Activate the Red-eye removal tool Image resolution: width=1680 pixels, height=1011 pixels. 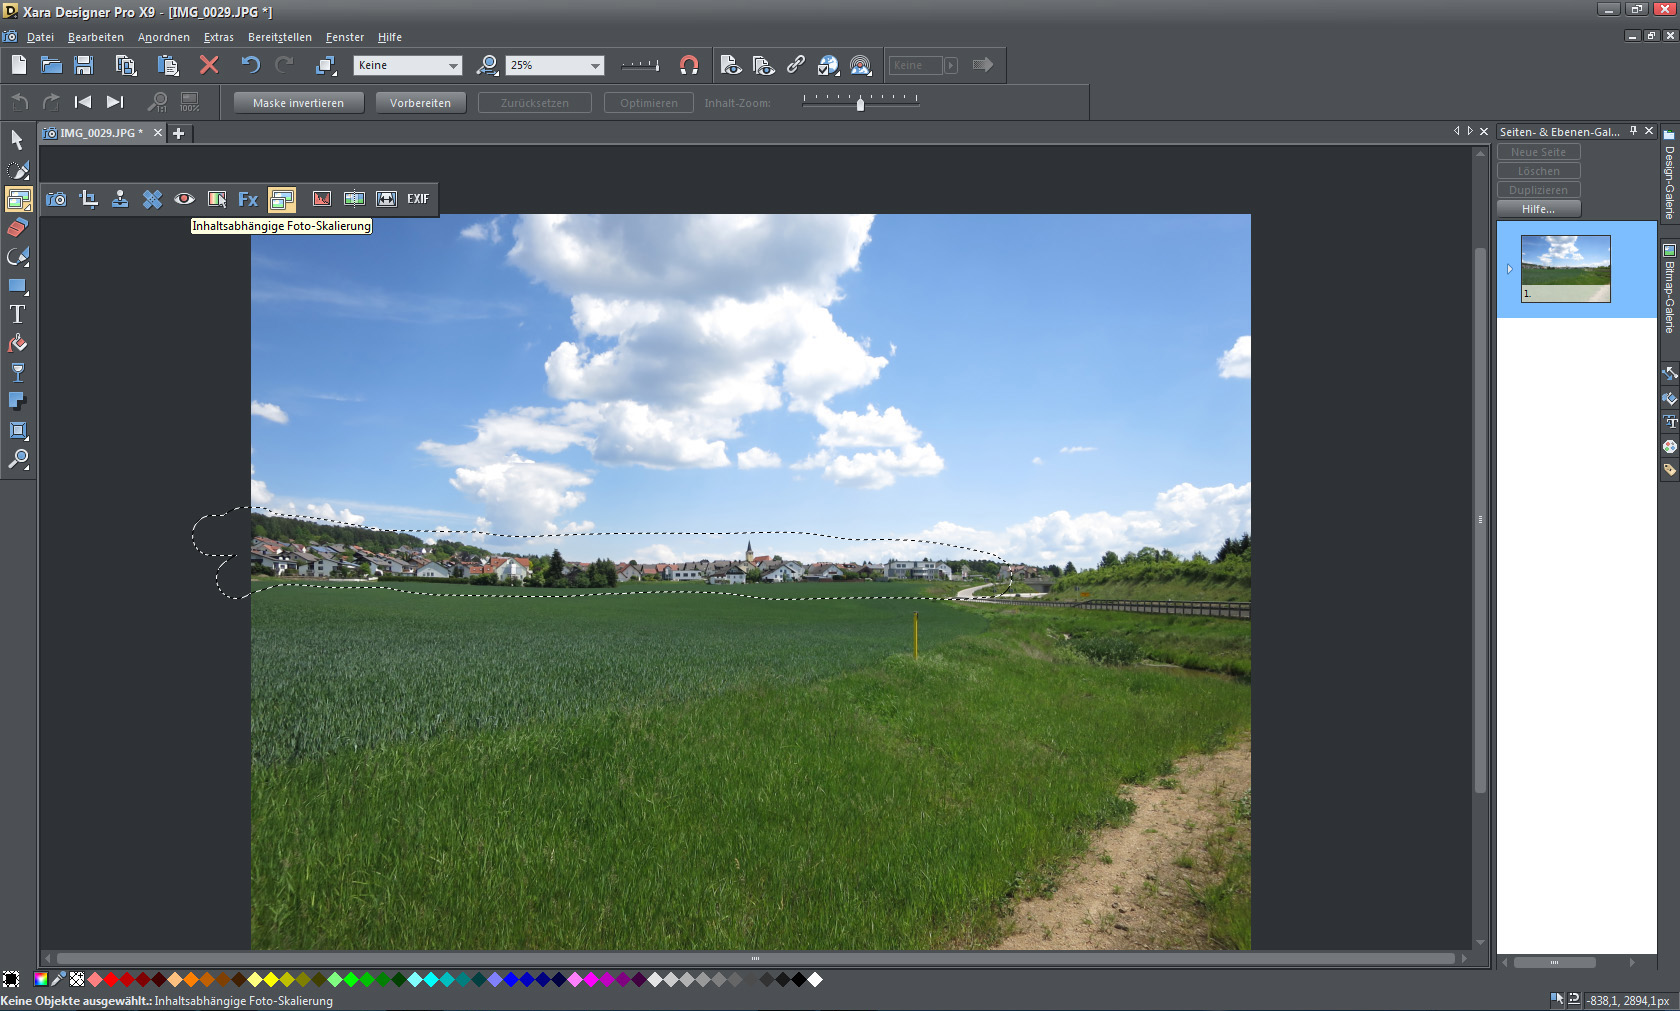[x=184, y=199]
